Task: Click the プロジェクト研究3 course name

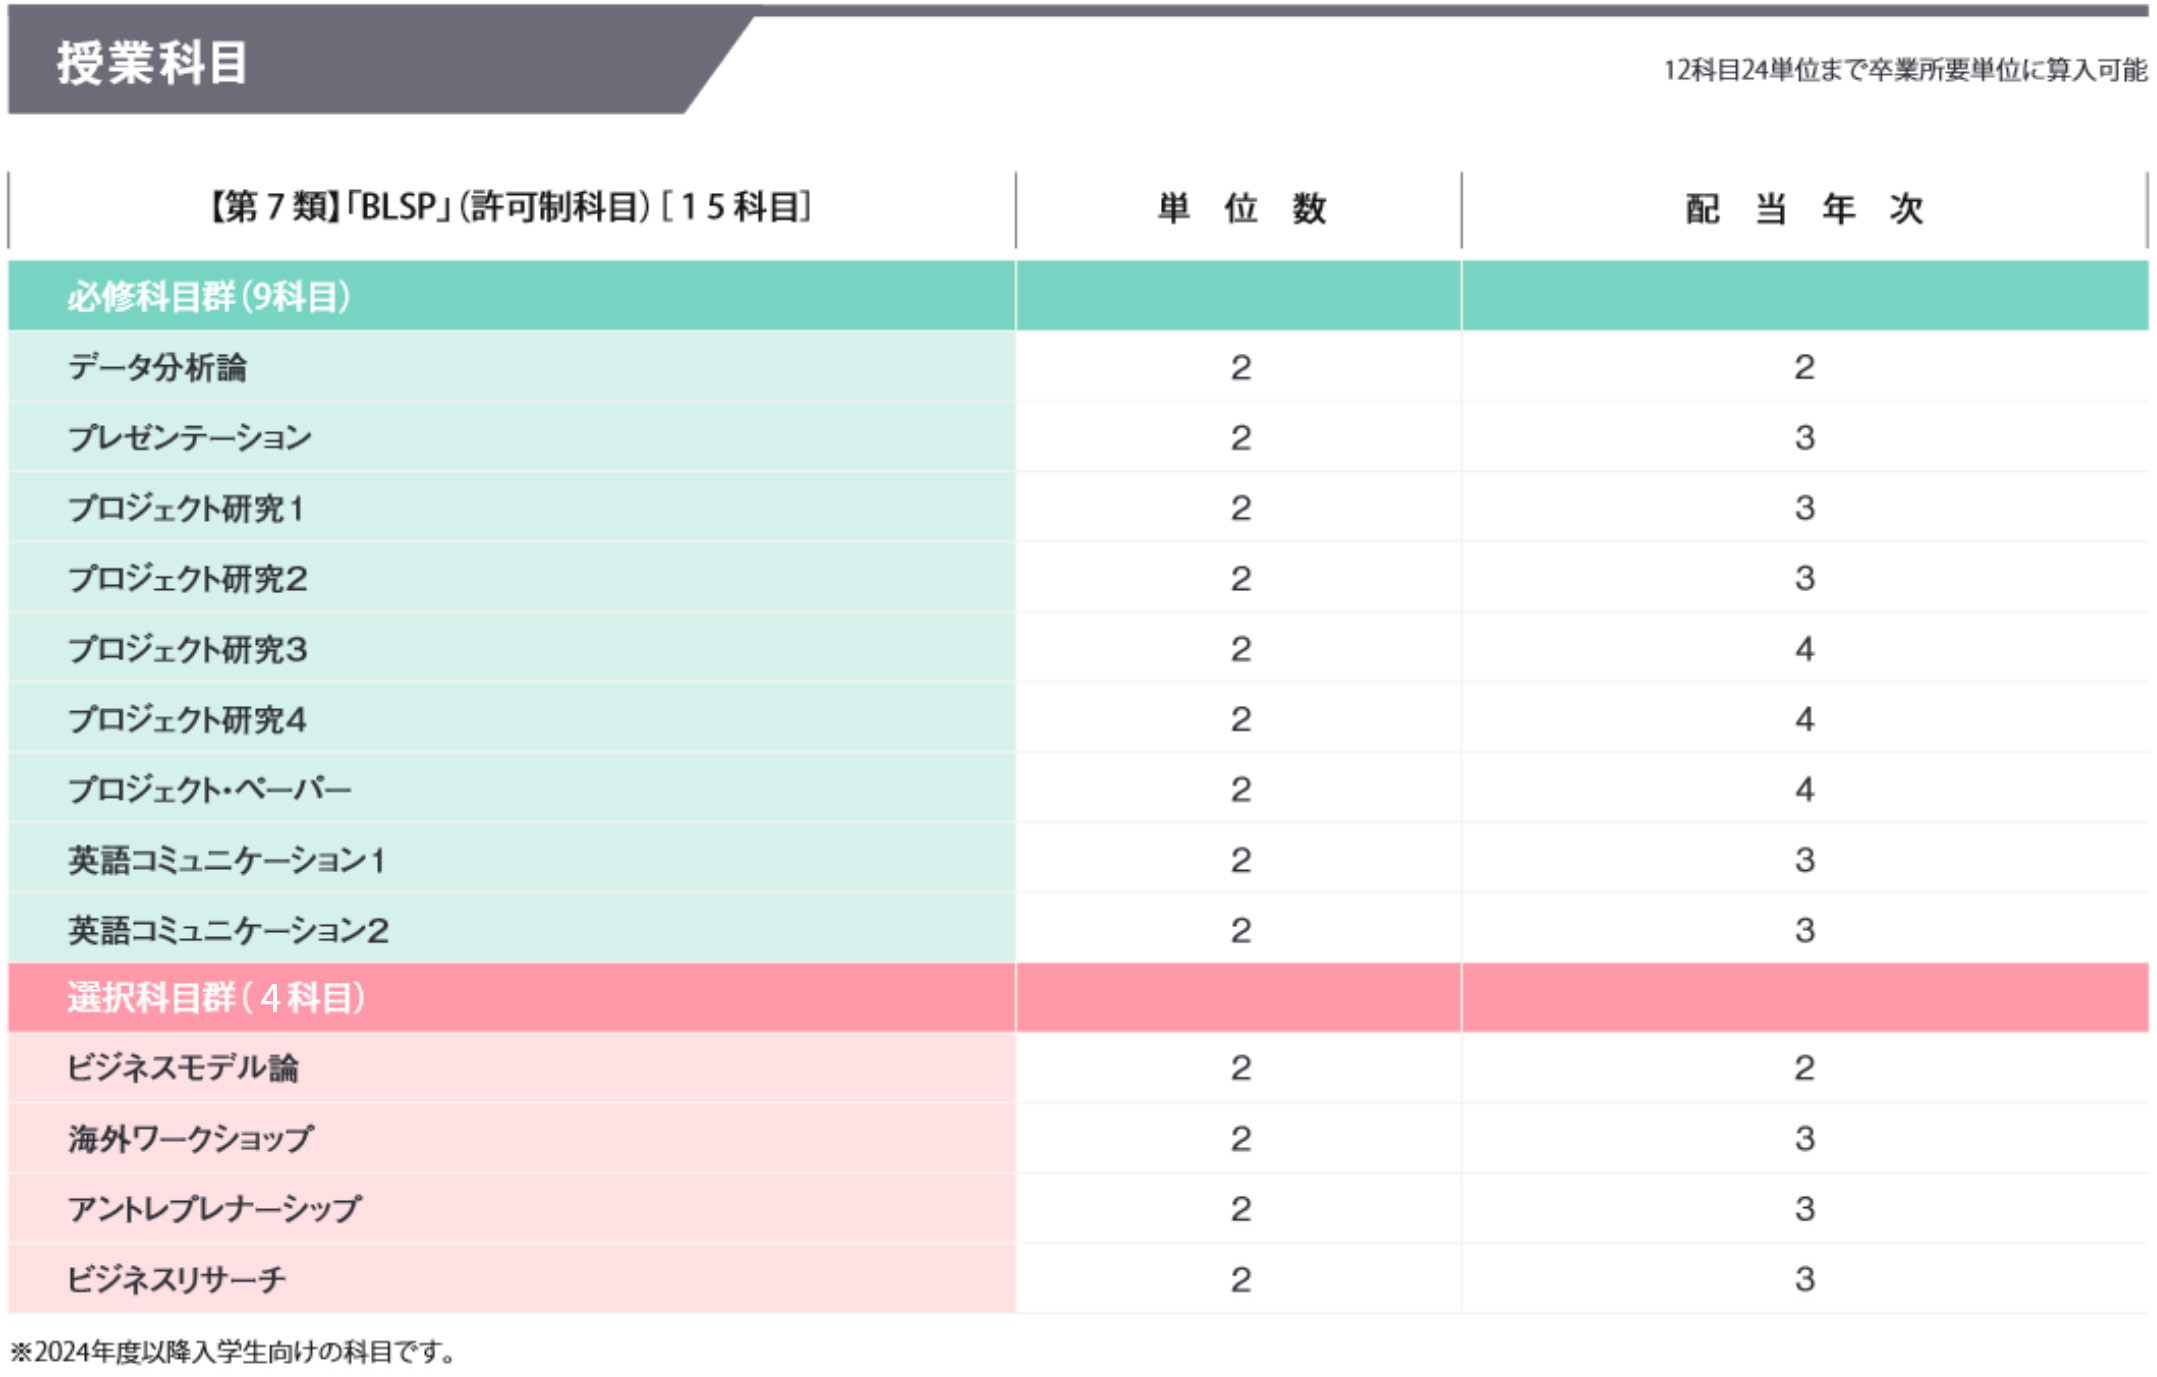Action: tap(187, 650)
